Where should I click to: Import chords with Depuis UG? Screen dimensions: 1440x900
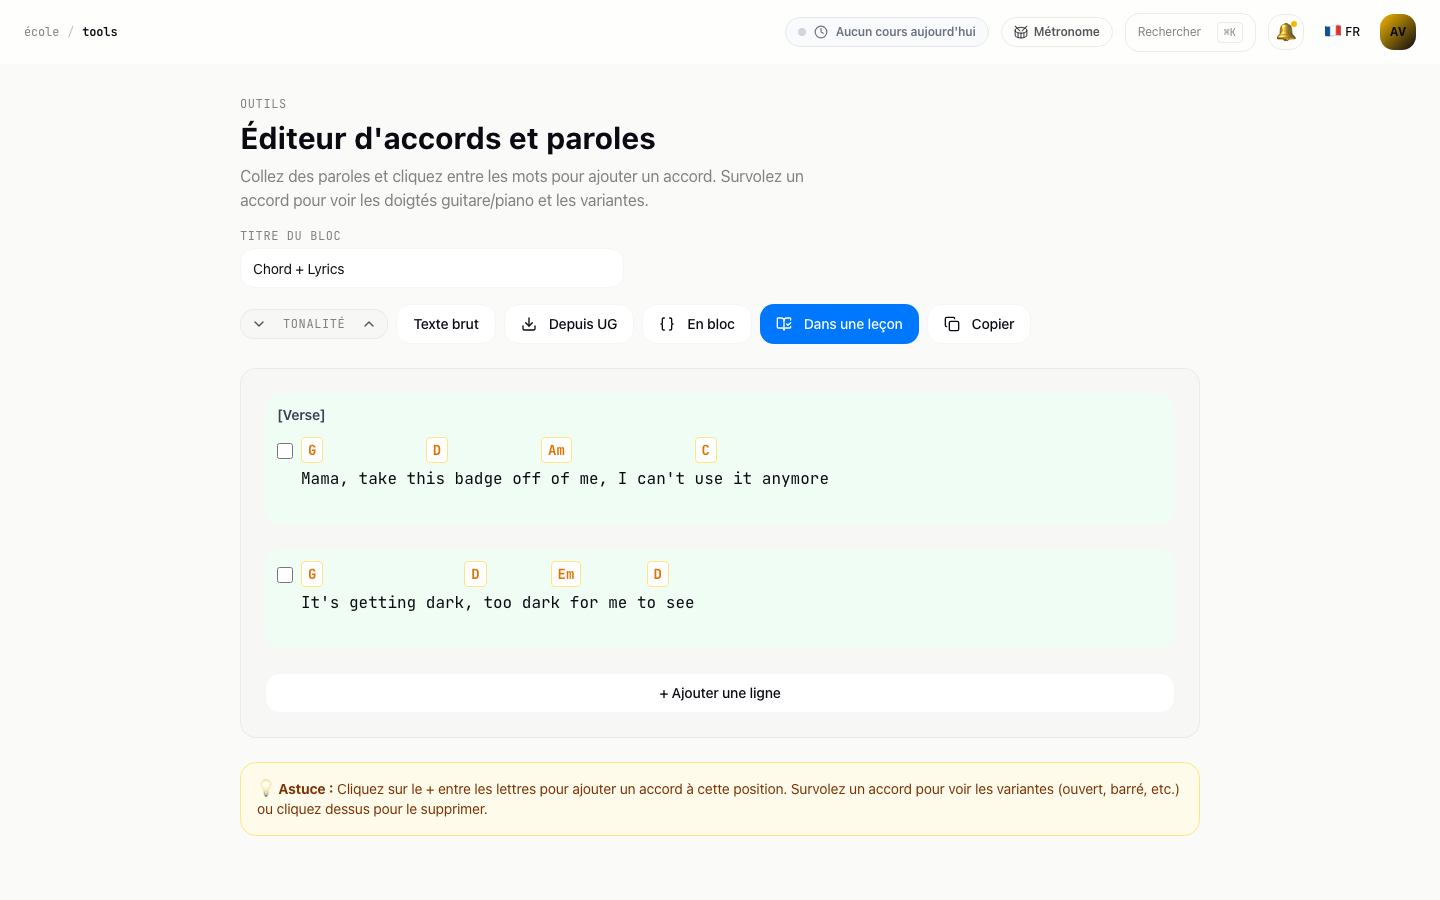click(x=569, y=324)
